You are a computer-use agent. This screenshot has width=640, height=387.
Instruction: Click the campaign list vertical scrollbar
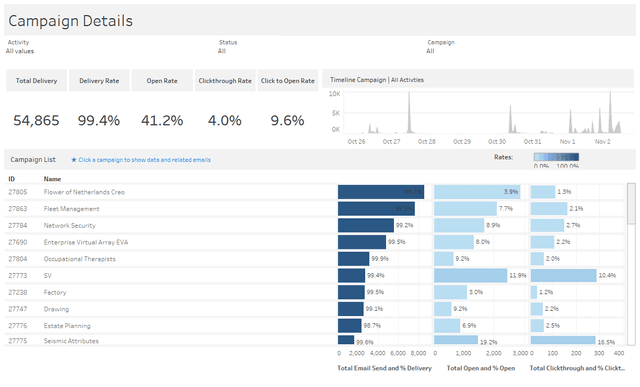[x=631, y=203]
